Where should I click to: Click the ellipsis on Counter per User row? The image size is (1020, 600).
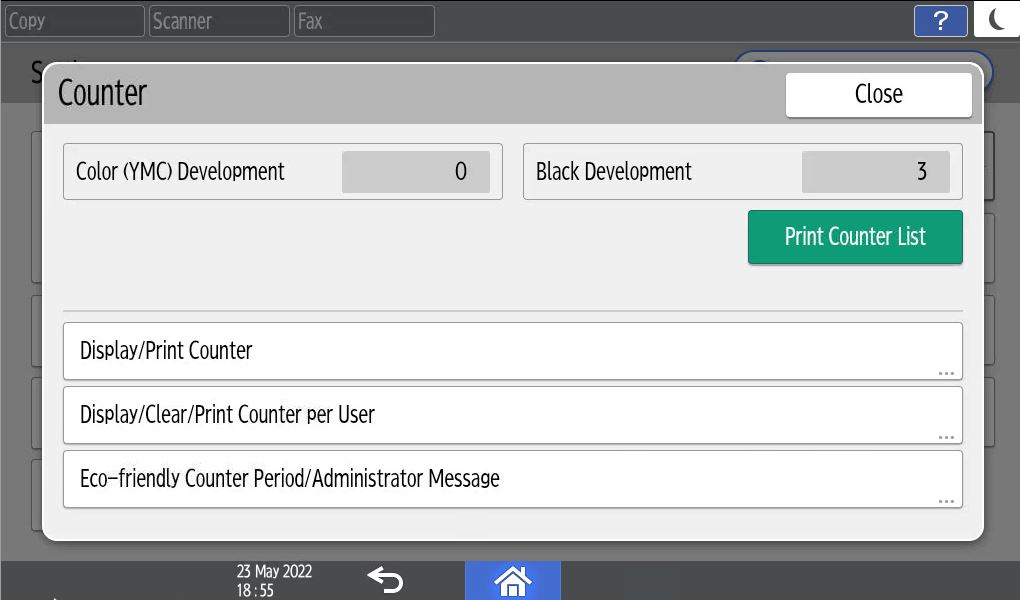click(x=945, y=437)
